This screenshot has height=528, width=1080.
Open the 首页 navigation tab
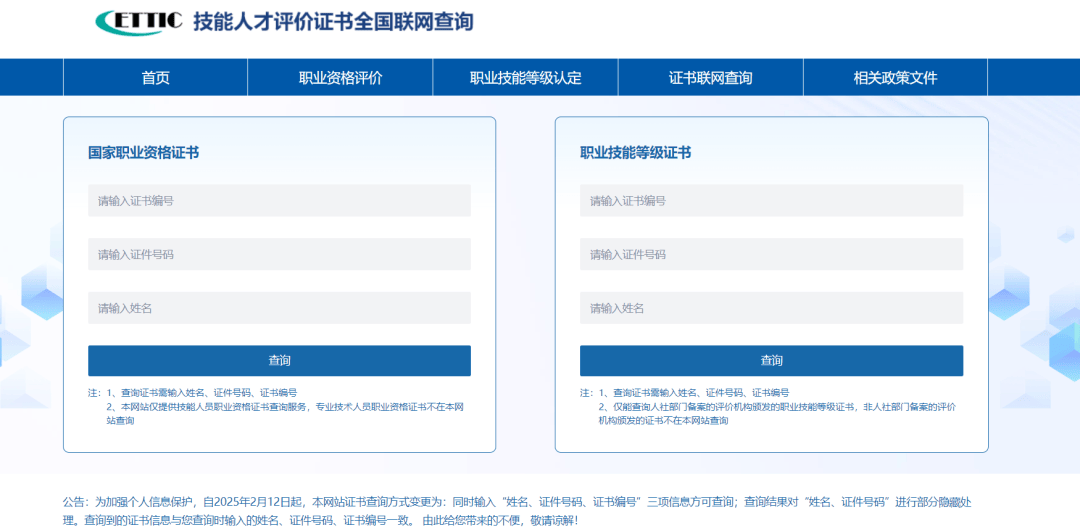[155, 78]
